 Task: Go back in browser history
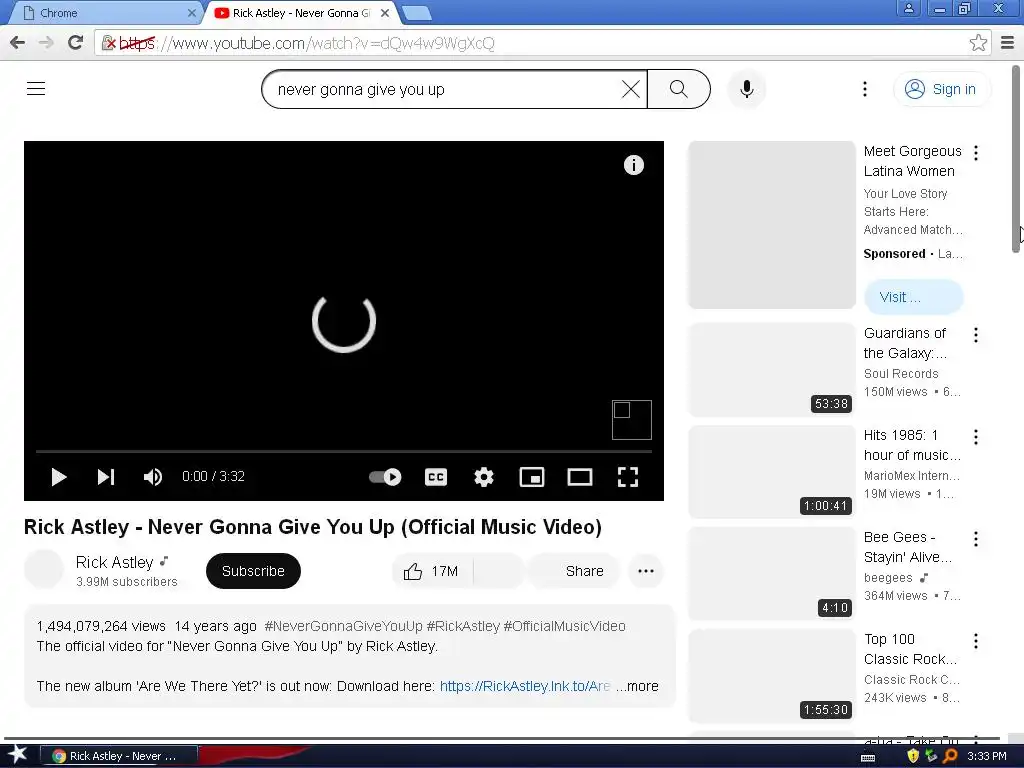tap(18, 43)
